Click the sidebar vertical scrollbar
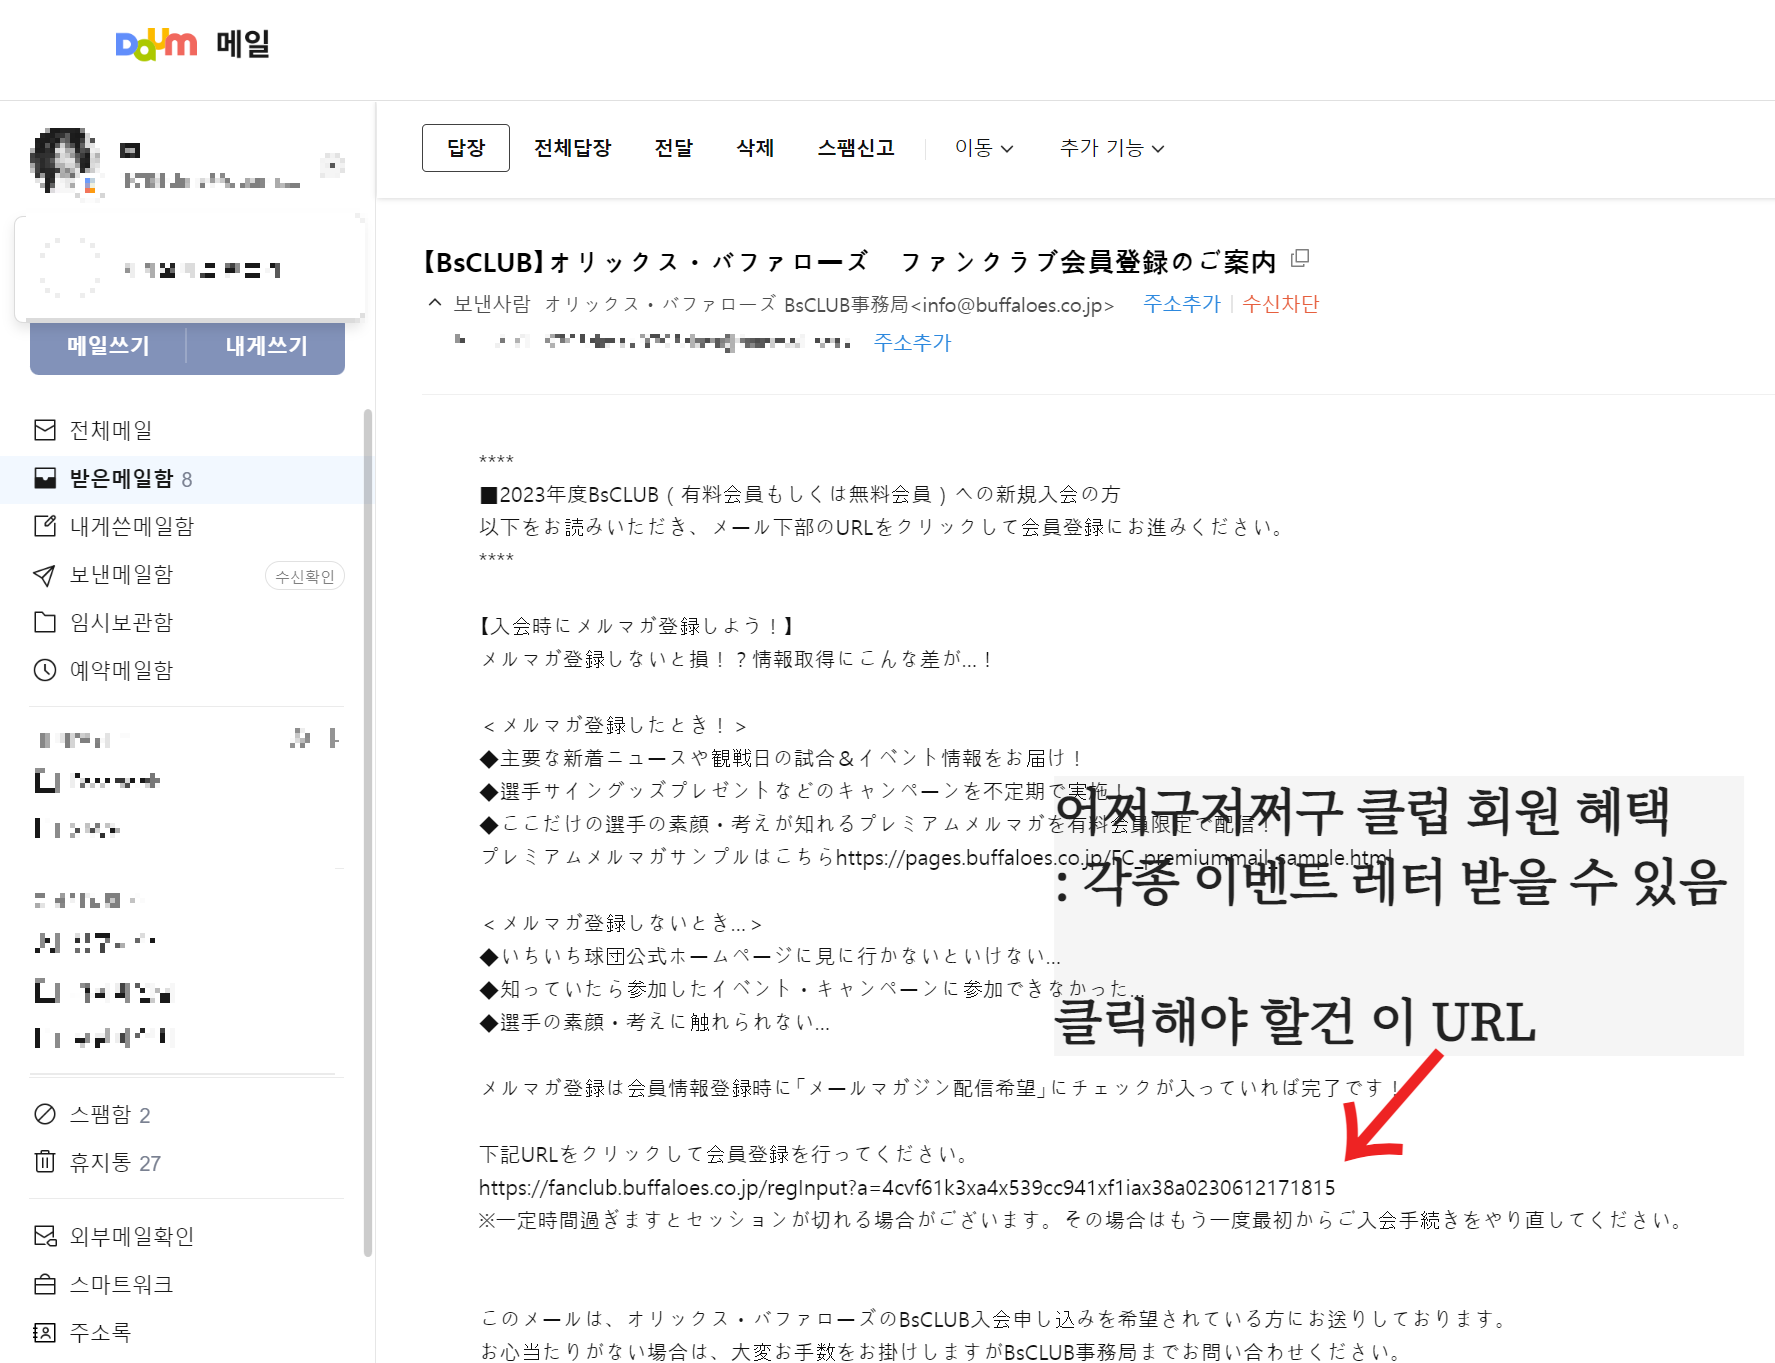1775x1363 pixels. (368, 832)
